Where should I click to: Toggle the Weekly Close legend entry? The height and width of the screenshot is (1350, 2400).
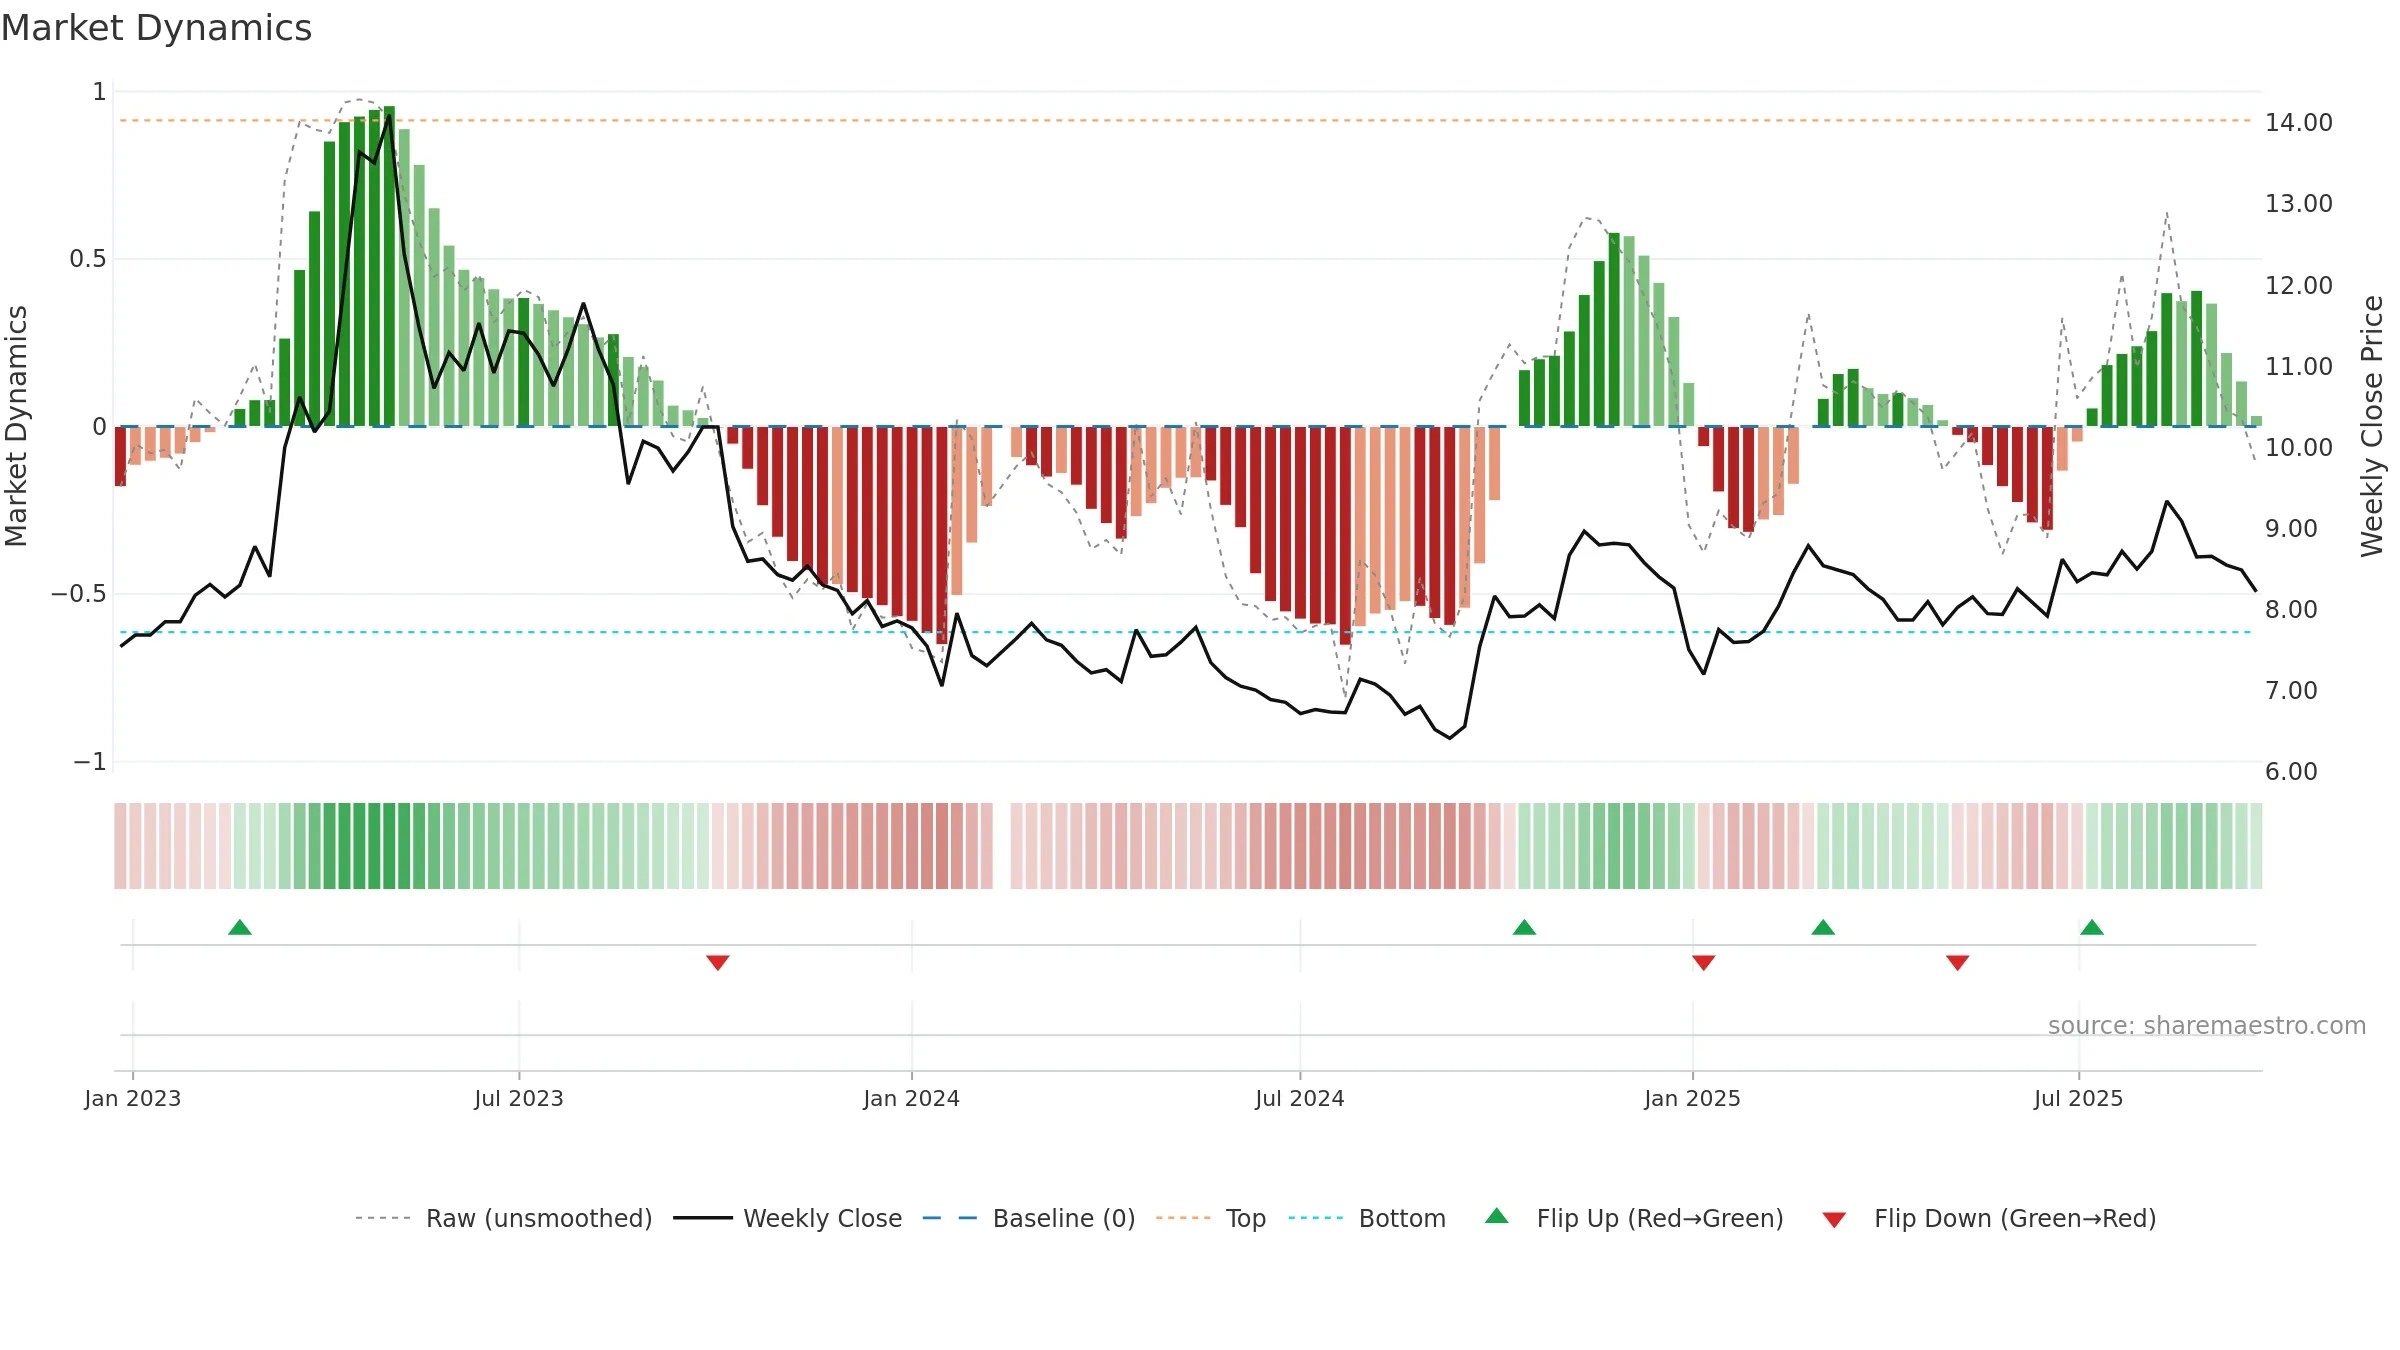(787, 1218)
